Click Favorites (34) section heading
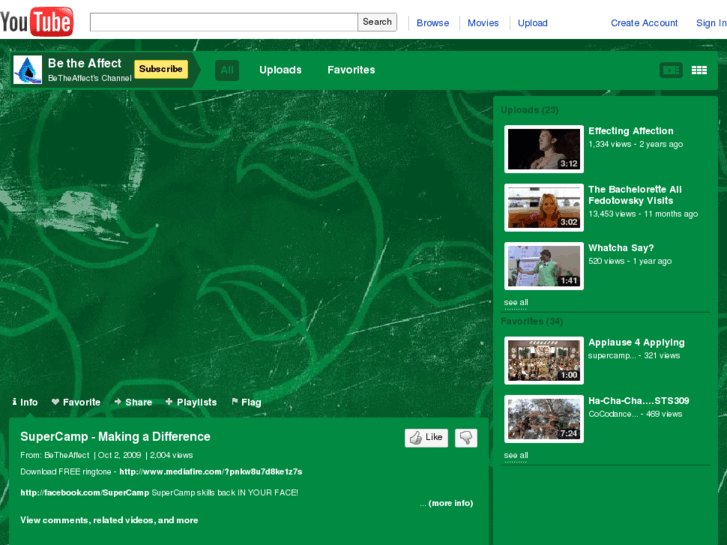This screenshot has width=727, height=545. (x=532, y=321)
